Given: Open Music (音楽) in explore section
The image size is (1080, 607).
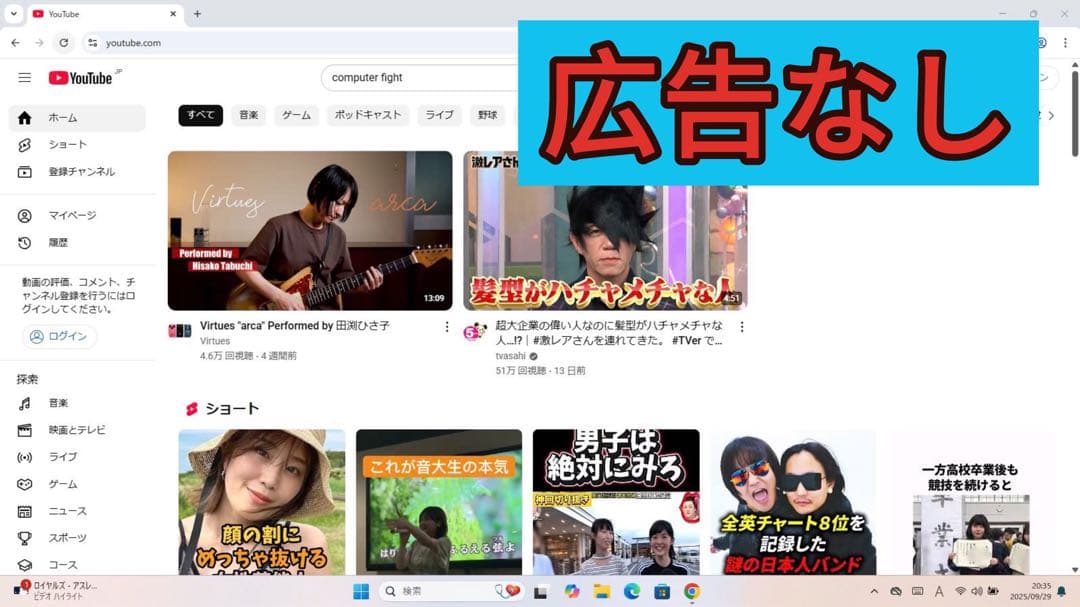Looking at the screenshot, I should pyautogui.click(x=77, y=403).
